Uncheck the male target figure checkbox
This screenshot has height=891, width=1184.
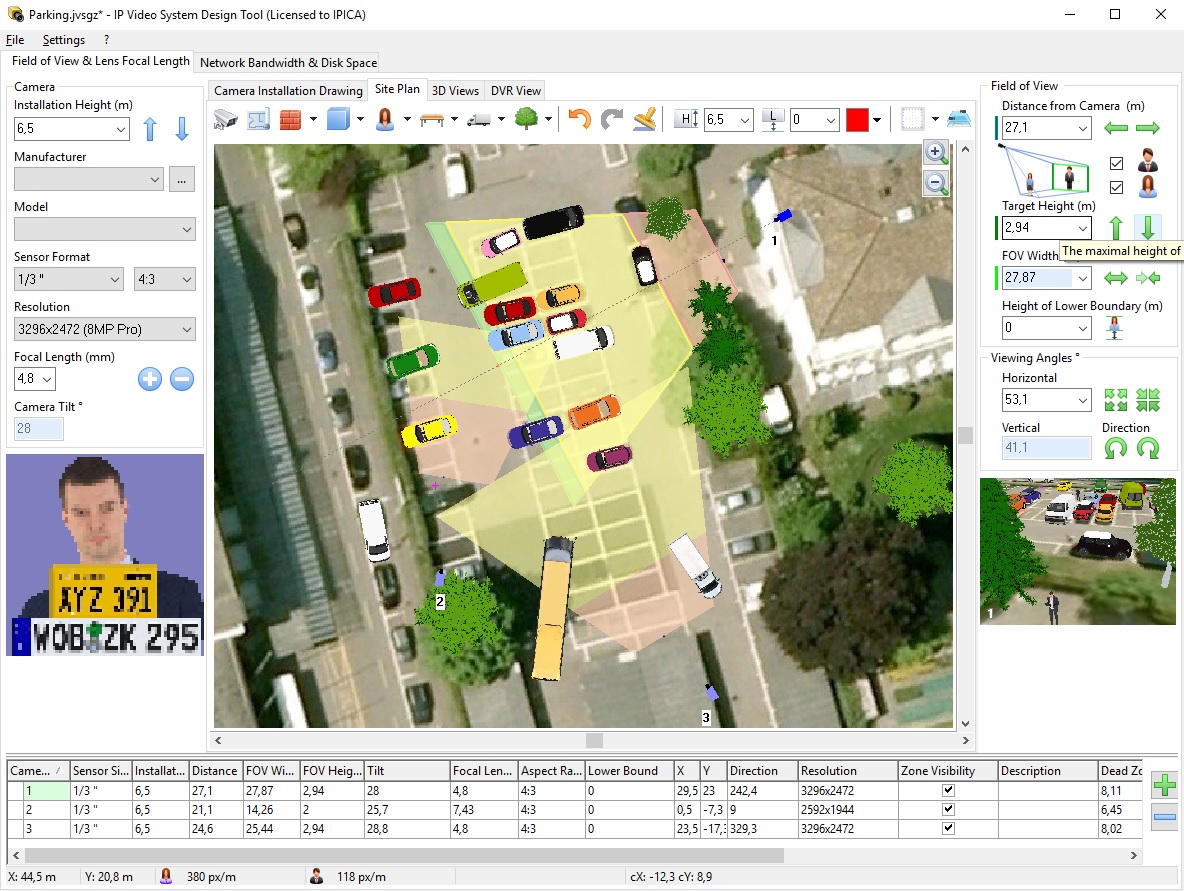coord(1116,164)
